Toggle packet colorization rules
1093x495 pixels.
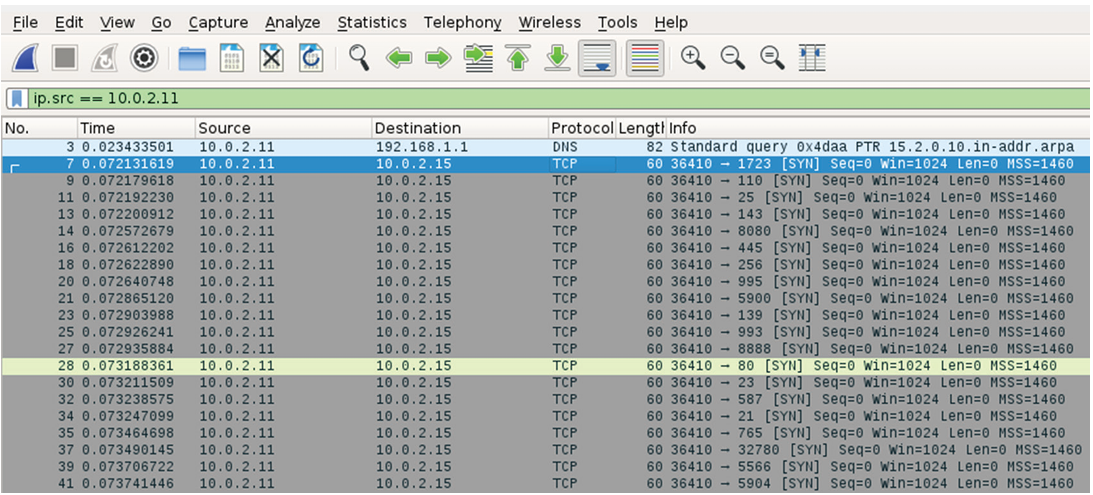coord(645,59)
